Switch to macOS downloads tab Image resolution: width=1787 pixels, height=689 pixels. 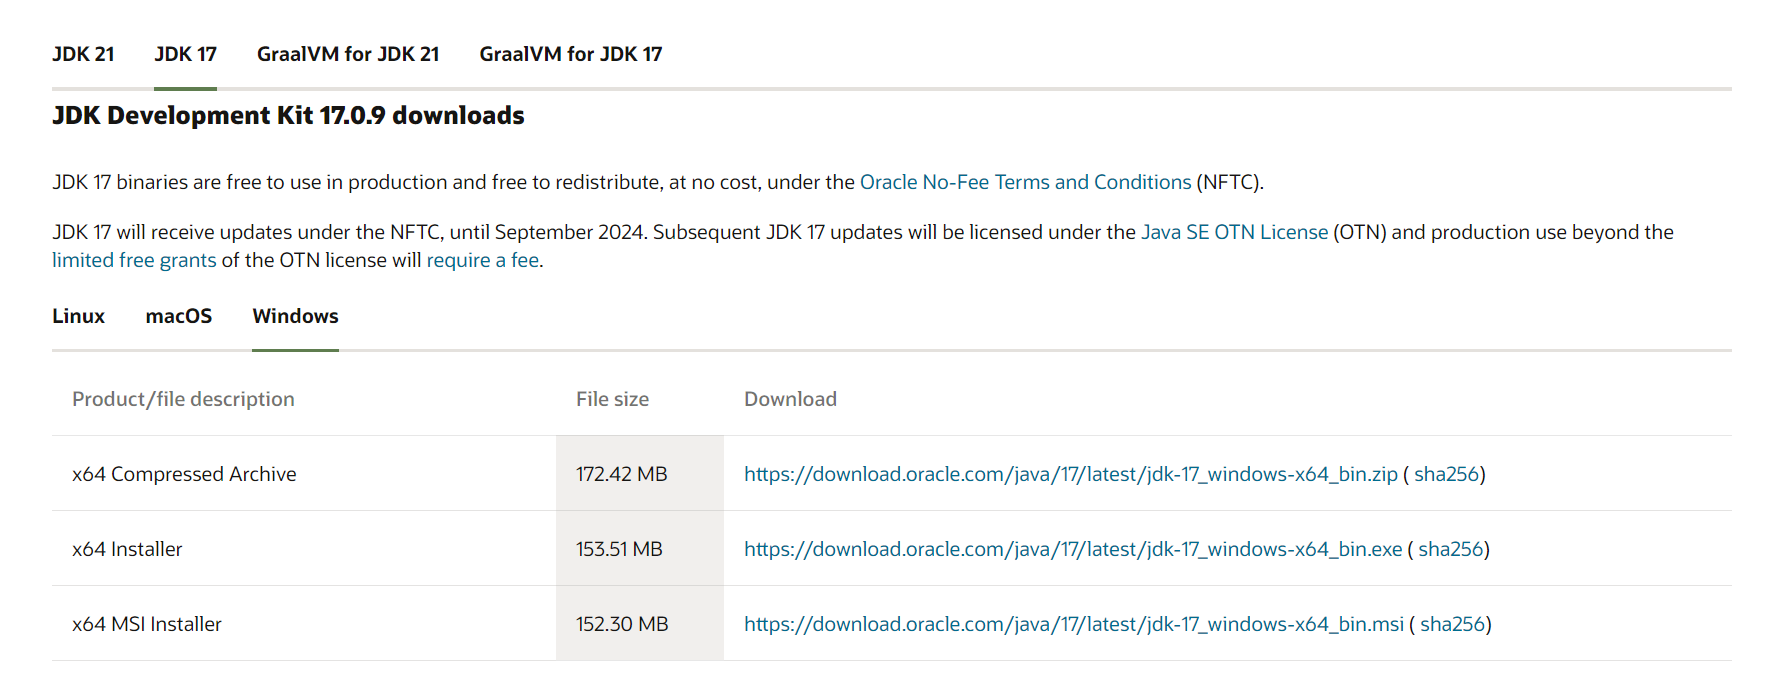pos(179,316)
